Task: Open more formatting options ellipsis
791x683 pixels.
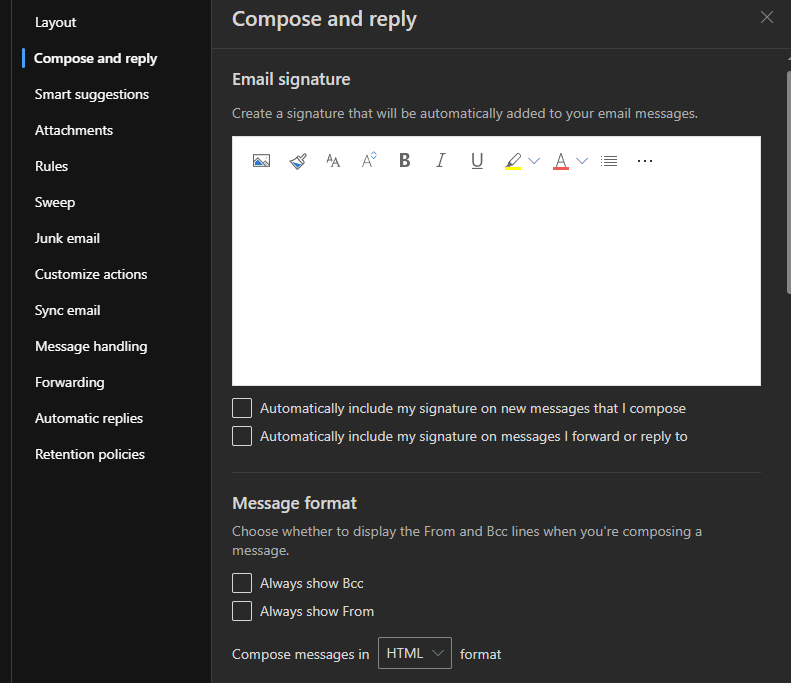Action: 645,161
